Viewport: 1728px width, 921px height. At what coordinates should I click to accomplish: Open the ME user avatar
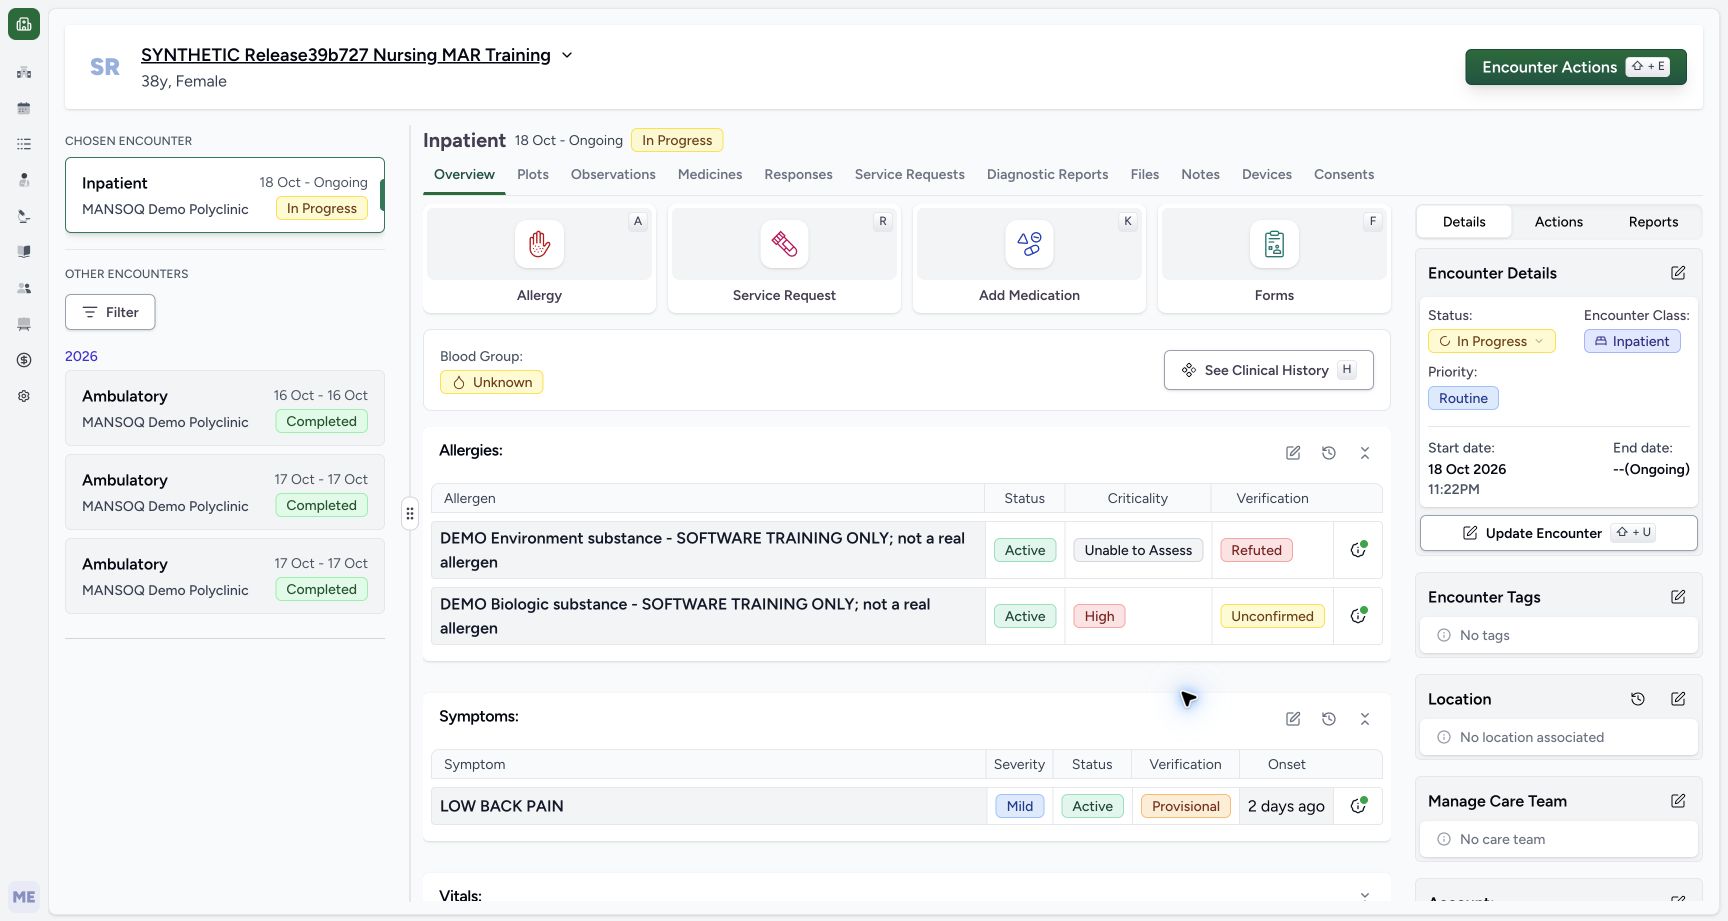pos(24,897)
